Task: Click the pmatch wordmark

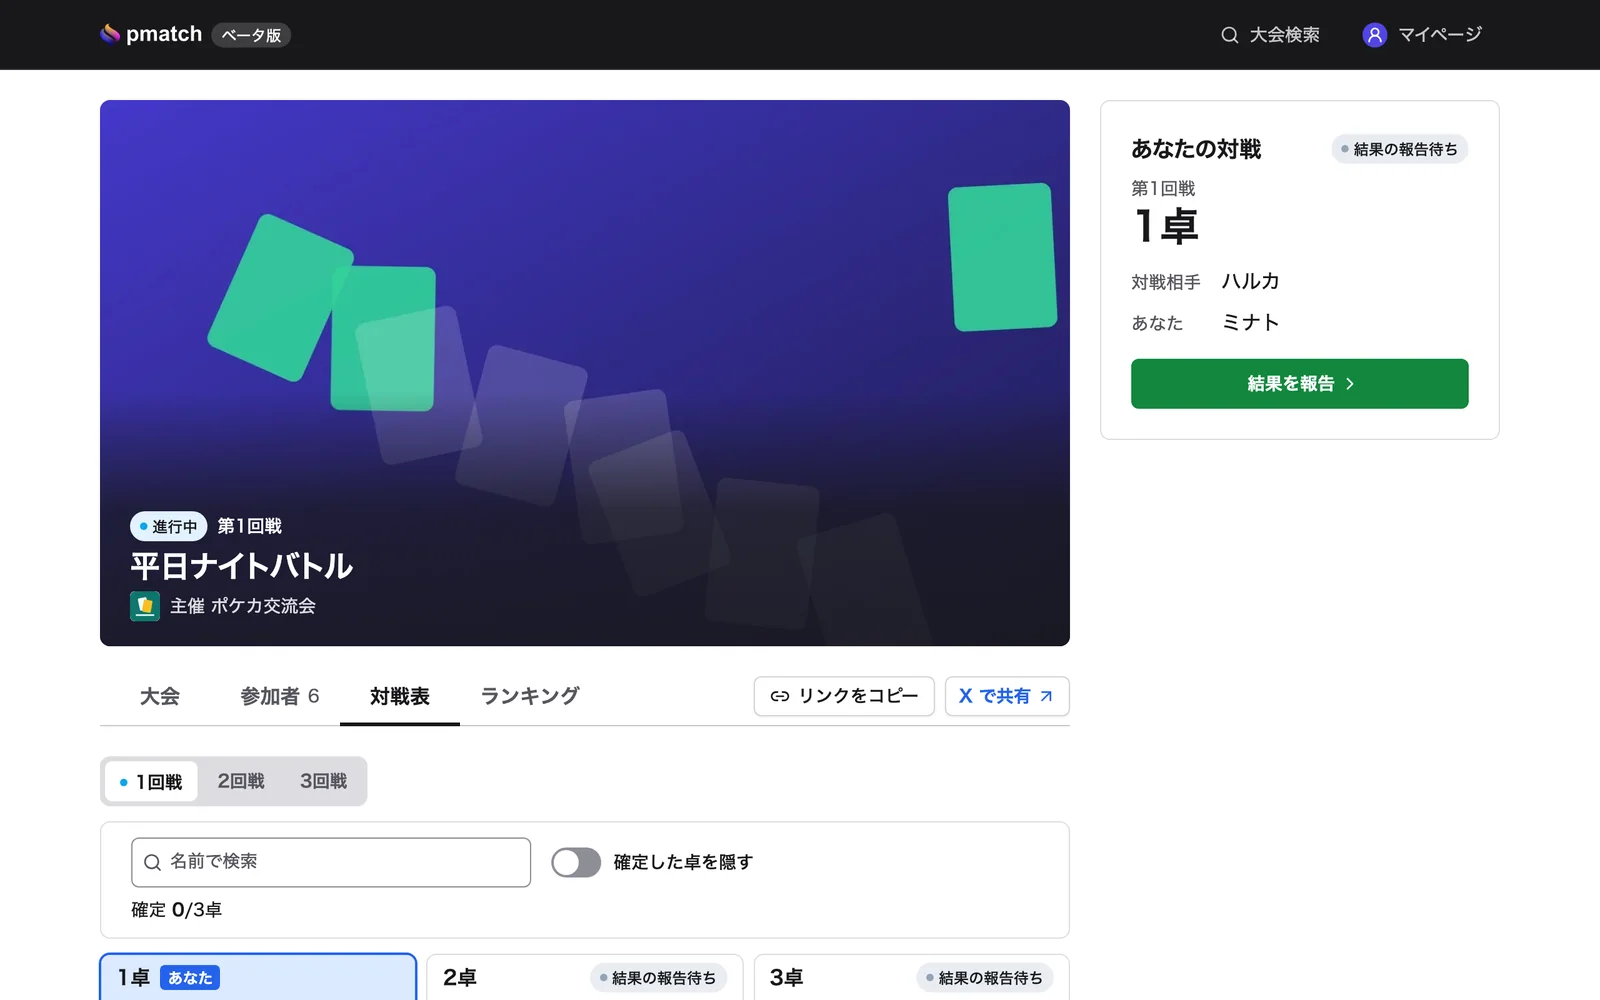Action: [x=164, y=34]
